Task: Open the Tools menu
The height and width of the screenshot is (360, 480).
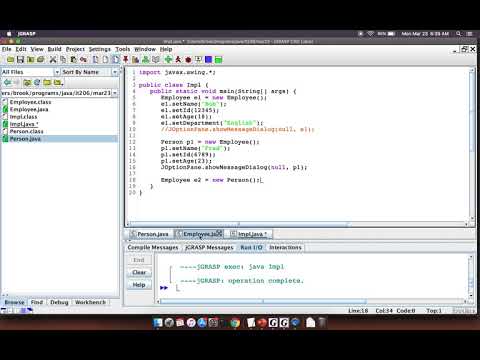Action: coord(123,49)
